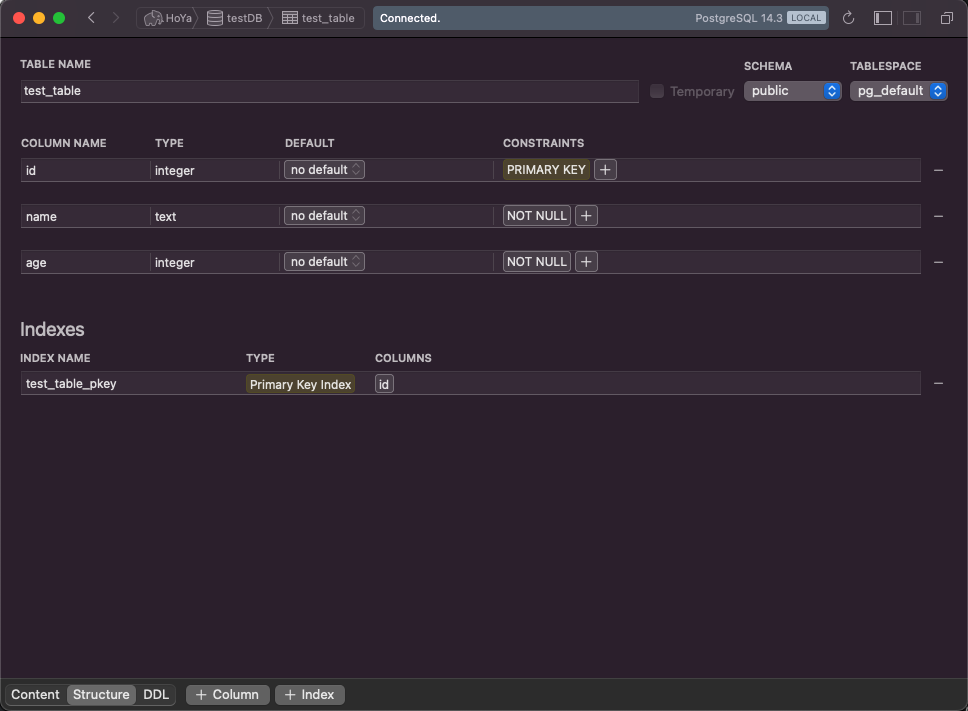Click the Connected status bar

[600, 18]
